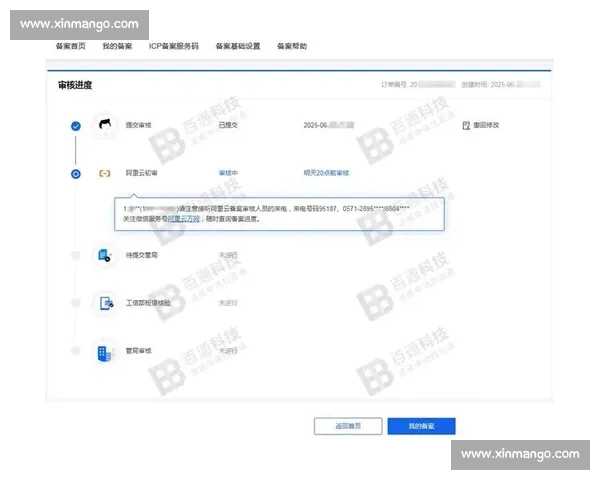Image resolution: width=600 pixels, height=480 pixels.
Task: Click the 订单编号 order number text
Action: click(418, 85)
